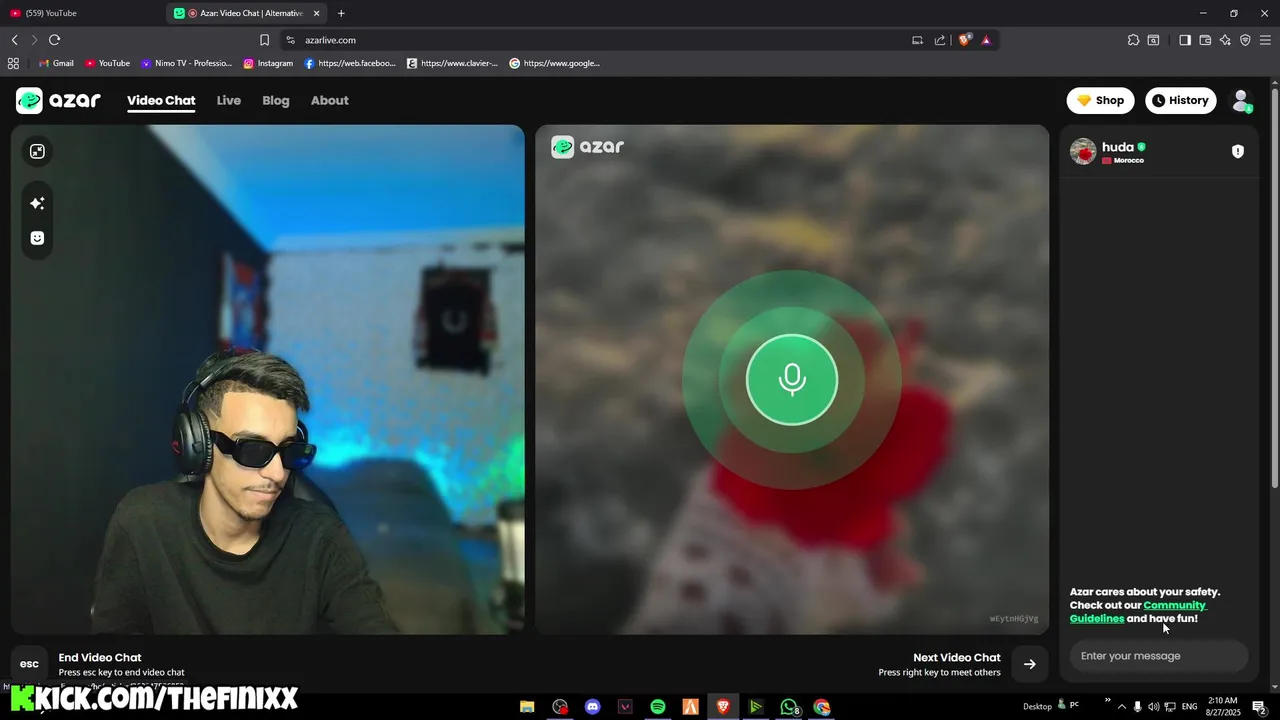Open the YouTube bookmark
1280x720 pixels.
107,63
